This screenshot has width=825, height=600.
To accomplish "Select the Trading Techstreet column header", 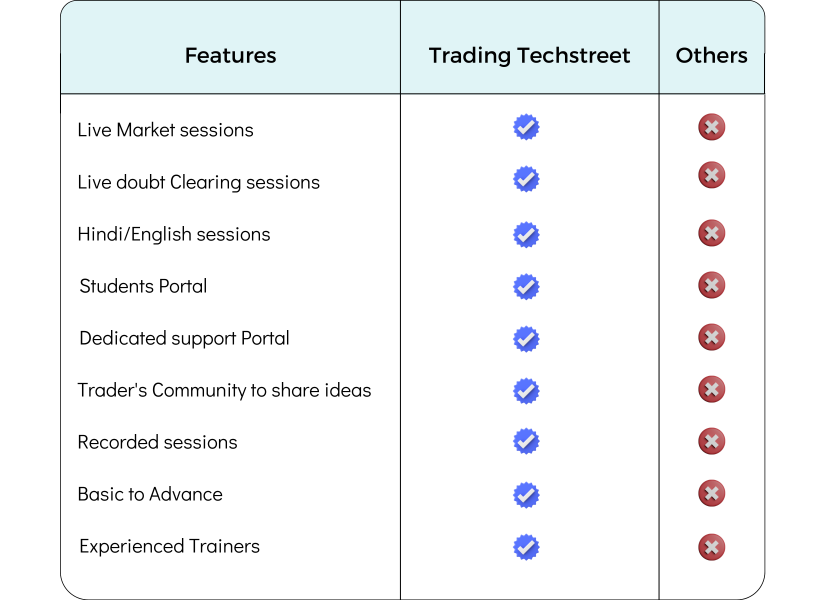I will tap(529, 56).
